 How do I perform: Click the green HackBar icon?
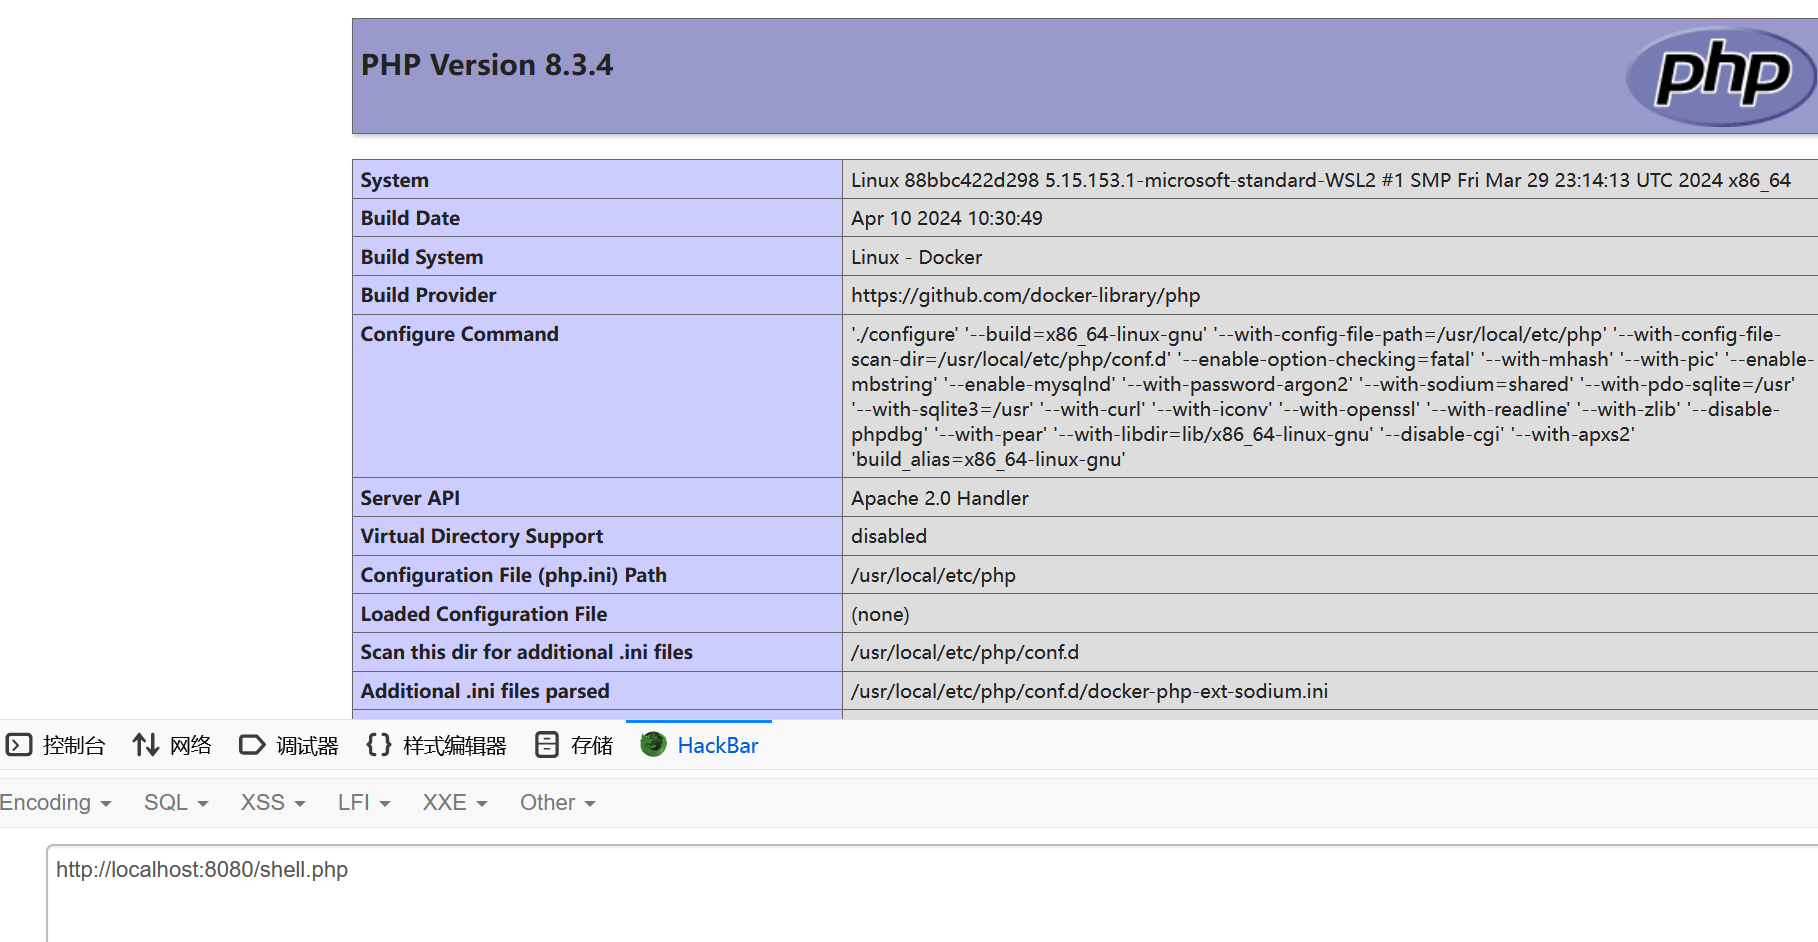coord(653,745)
